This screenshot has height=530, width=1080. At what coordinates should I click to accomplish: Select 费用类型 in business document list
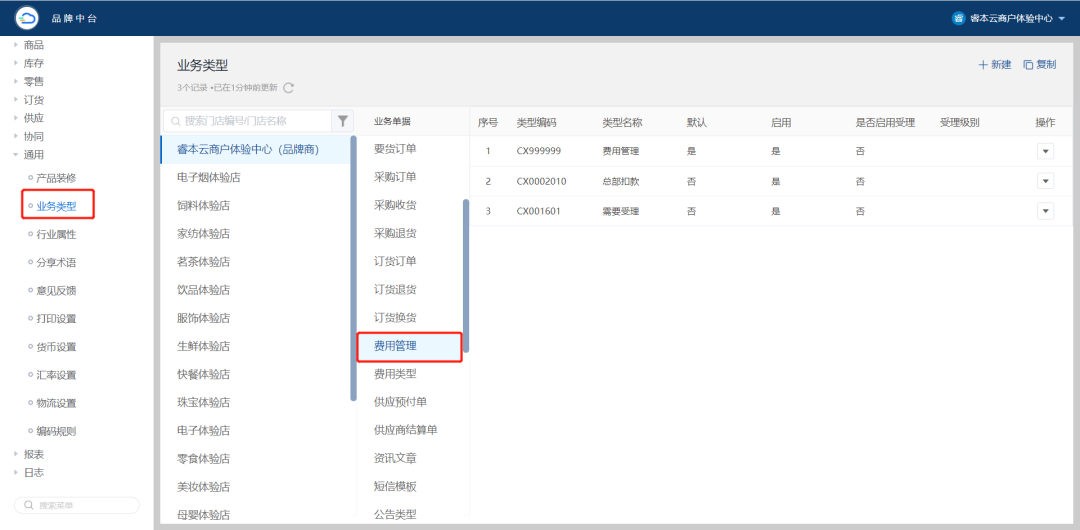tap(395, 374)
